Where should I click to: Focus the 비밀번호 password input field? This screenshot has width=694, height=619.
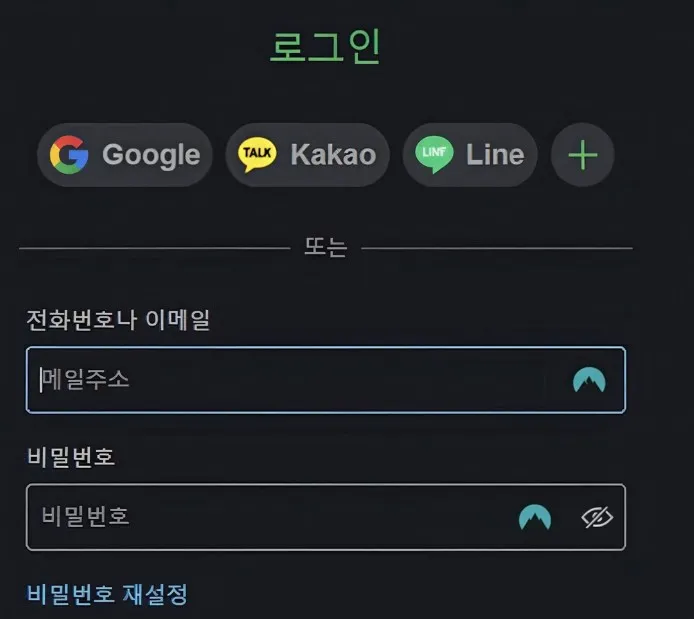270,517
